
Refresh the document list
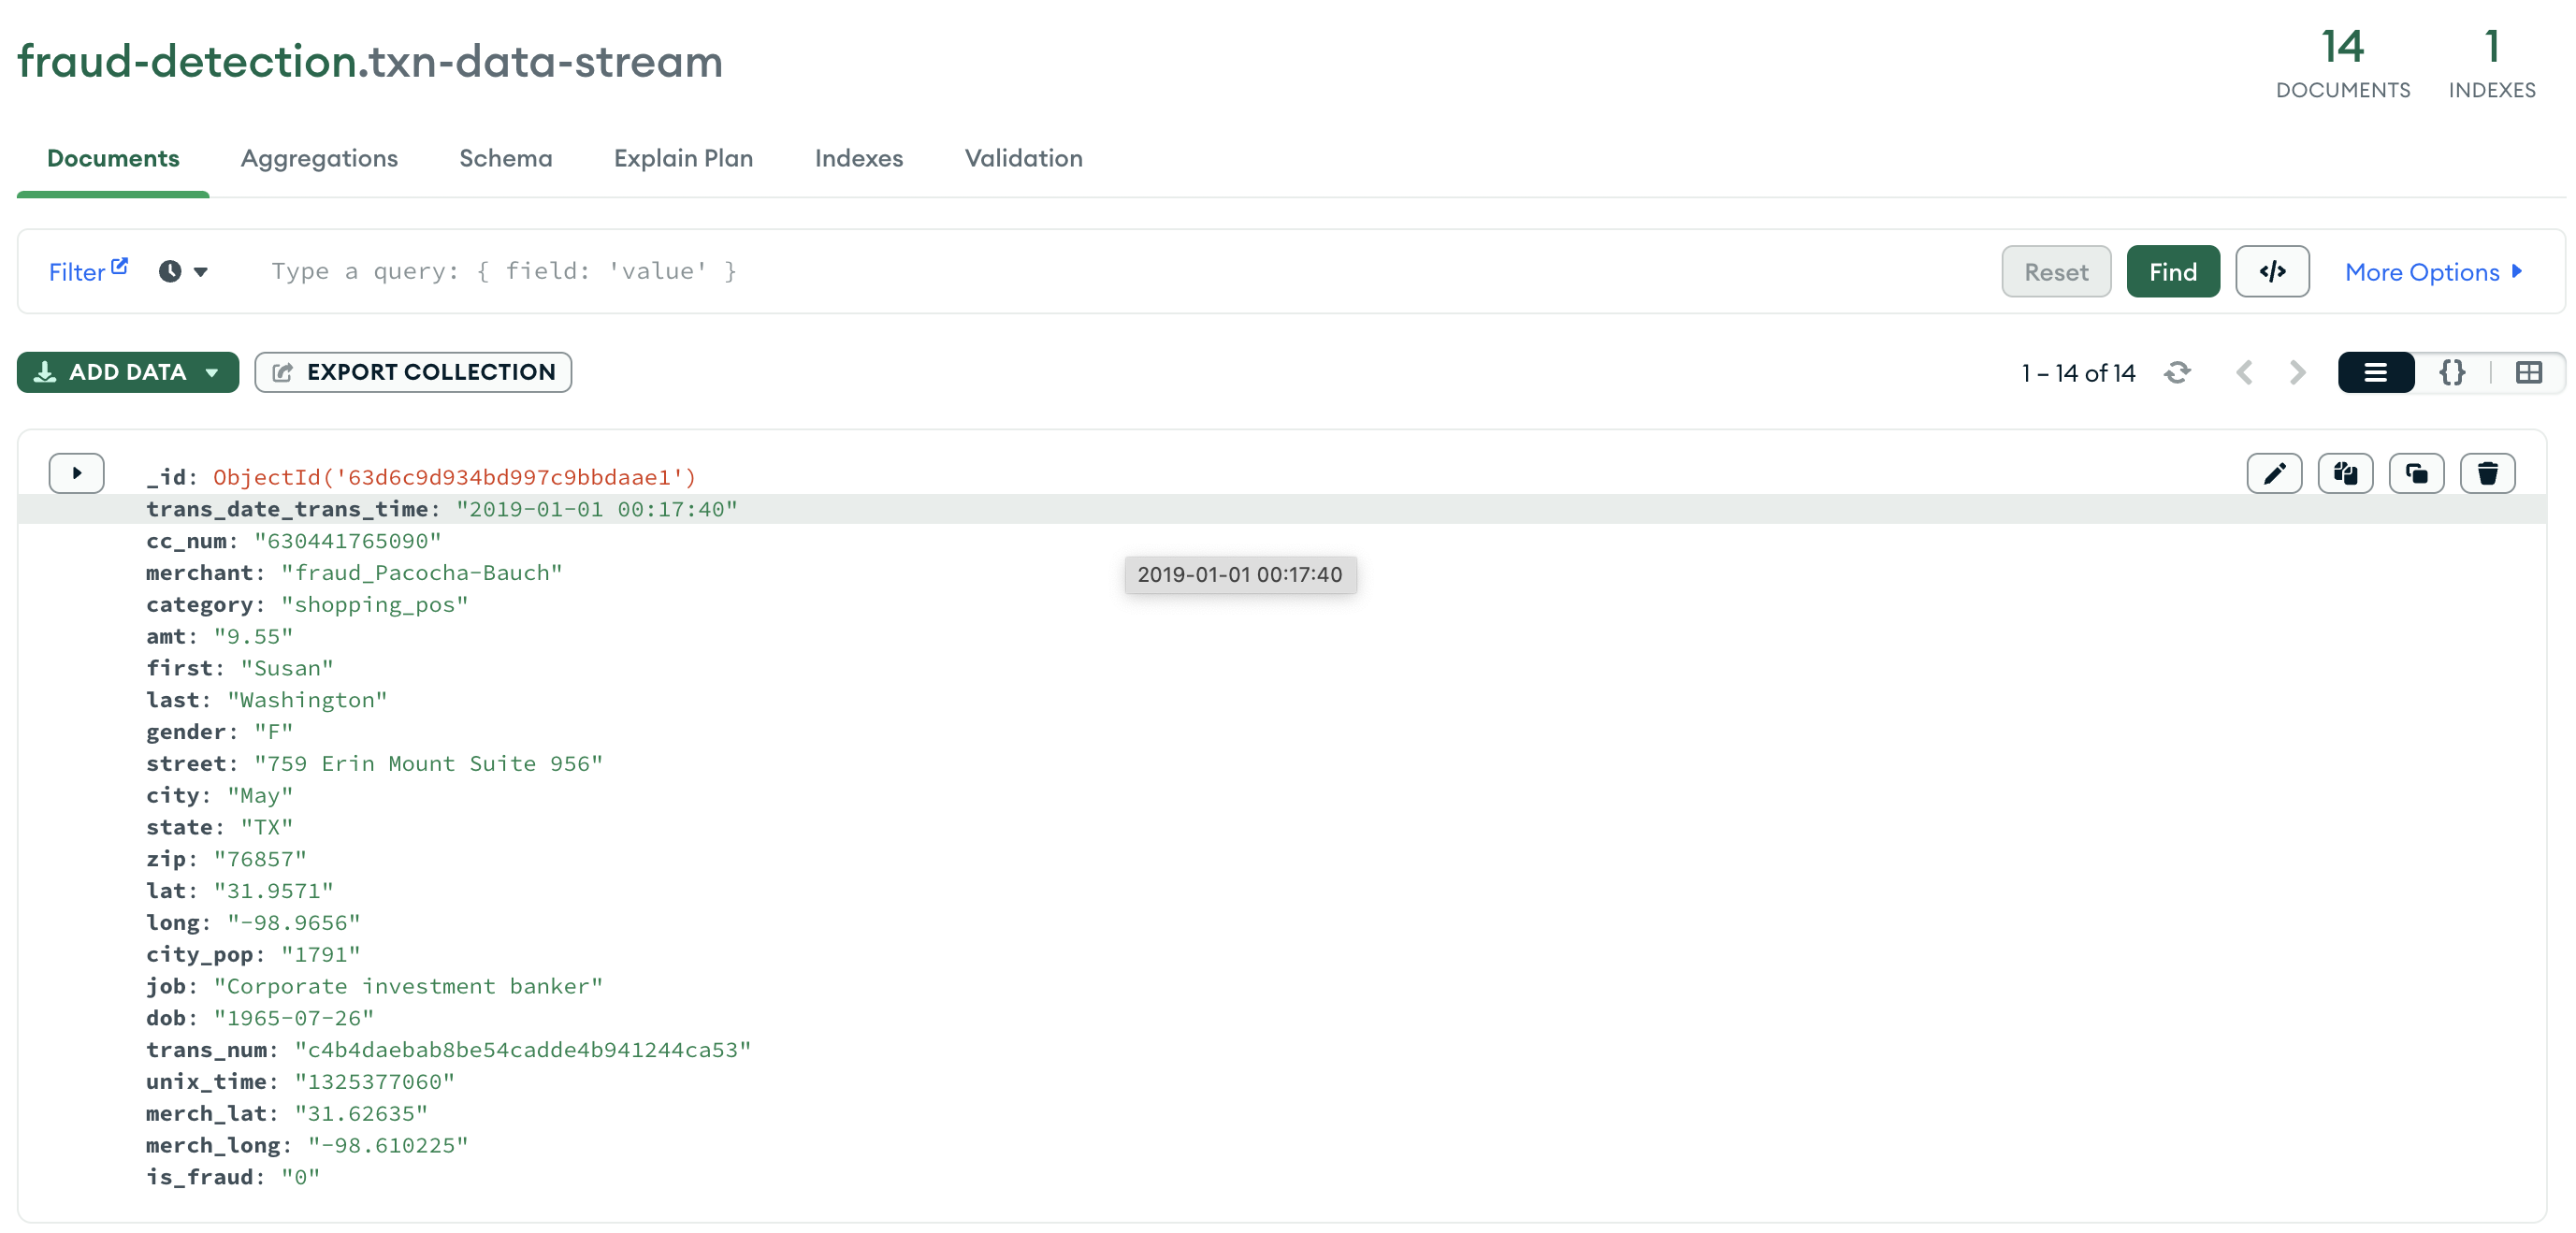tap(2177, 373)
